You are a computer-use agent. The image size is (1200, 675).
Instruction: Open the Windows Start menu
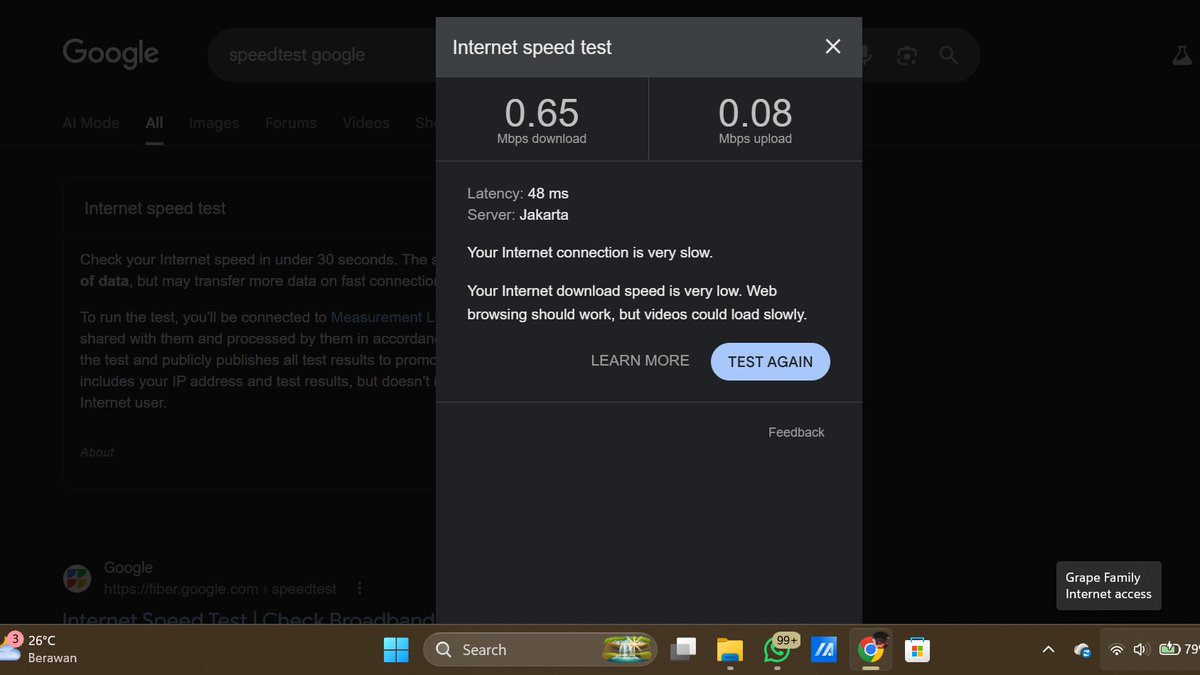pyautogui.click(x=396, y=650)
